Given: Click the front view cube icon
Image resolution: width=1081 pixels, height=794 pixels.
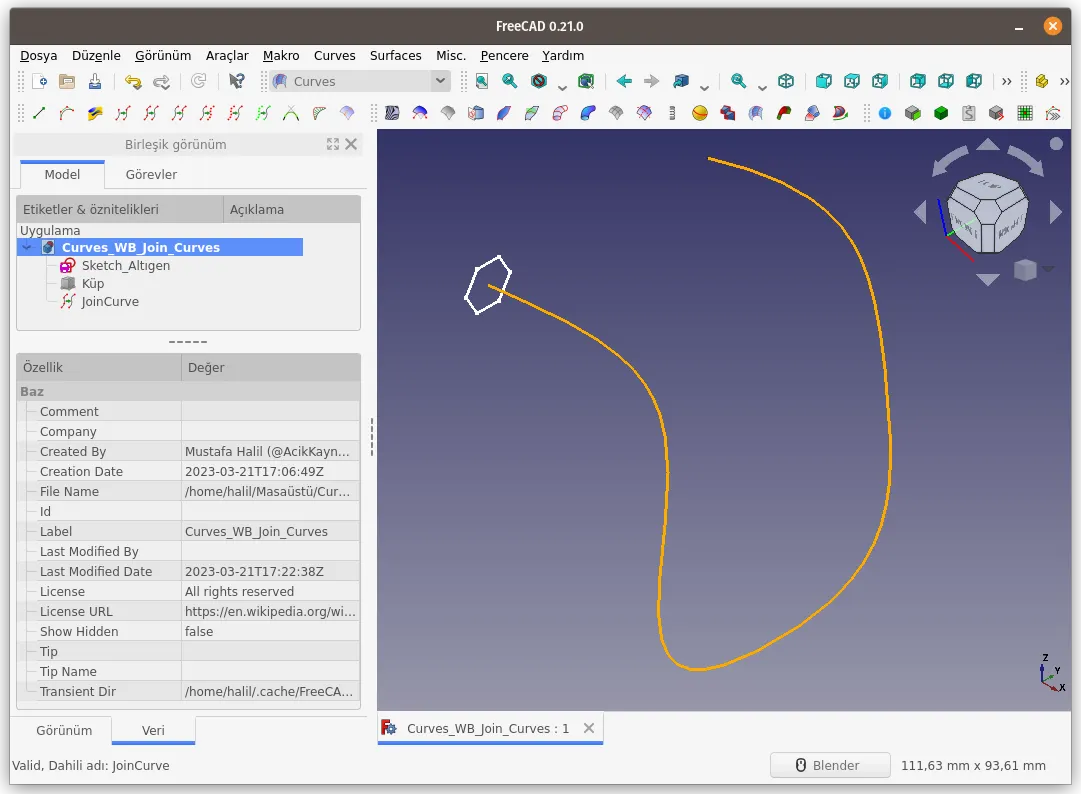Looking at the screenshot, I should click(x=823, y=81).
